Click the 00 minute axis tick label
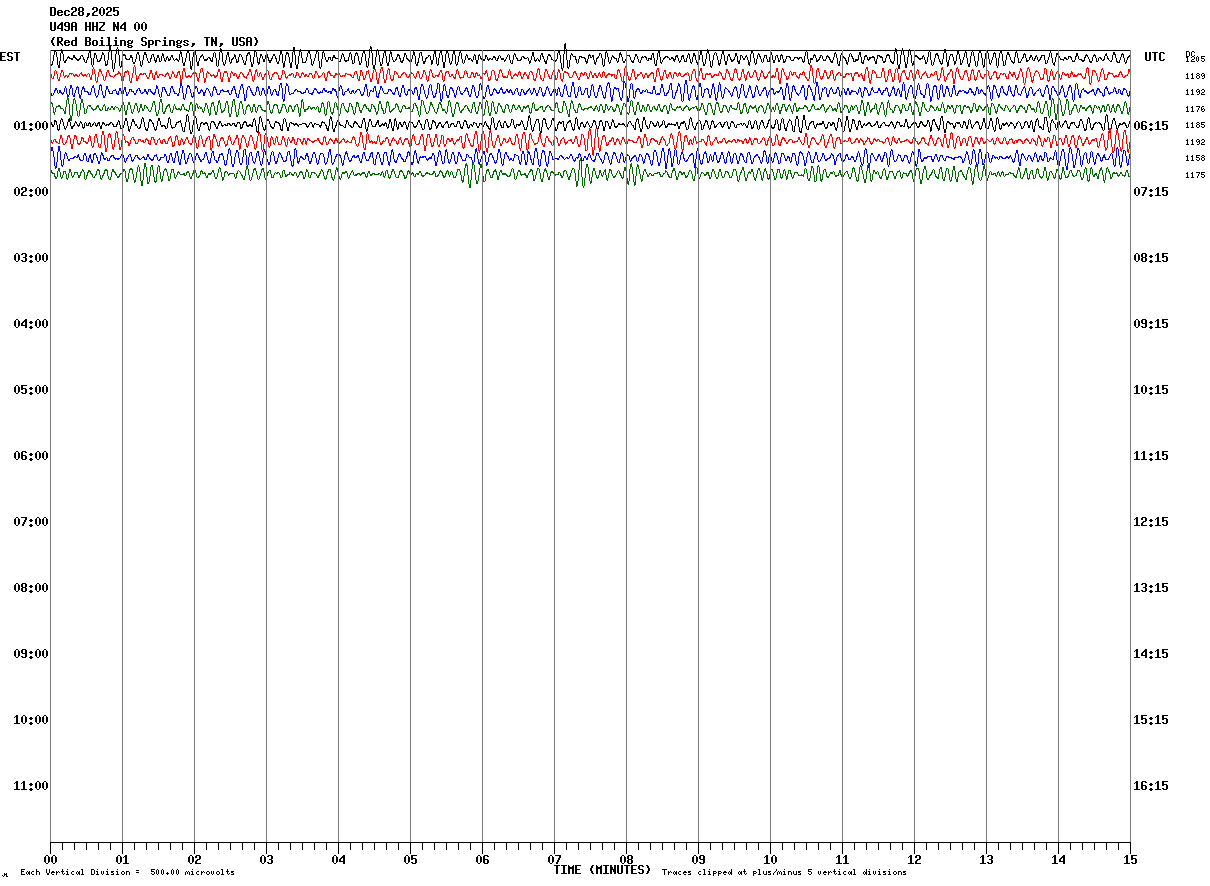1210x886 pixels. [x=50, y=860]
